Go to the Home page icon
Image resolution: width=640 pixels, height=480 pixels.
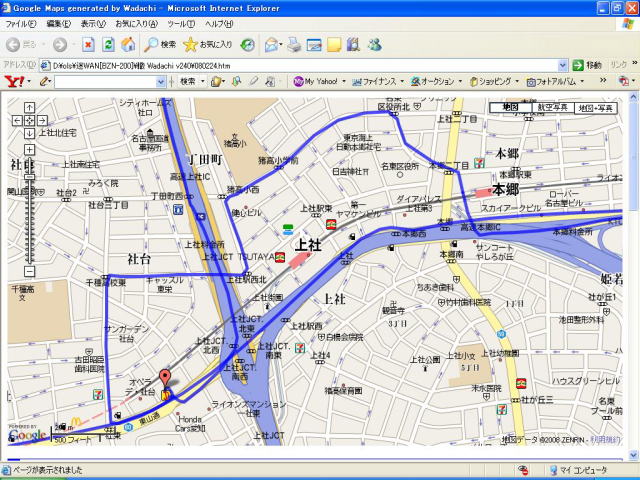pyautogui.click(x=128, y=44)
